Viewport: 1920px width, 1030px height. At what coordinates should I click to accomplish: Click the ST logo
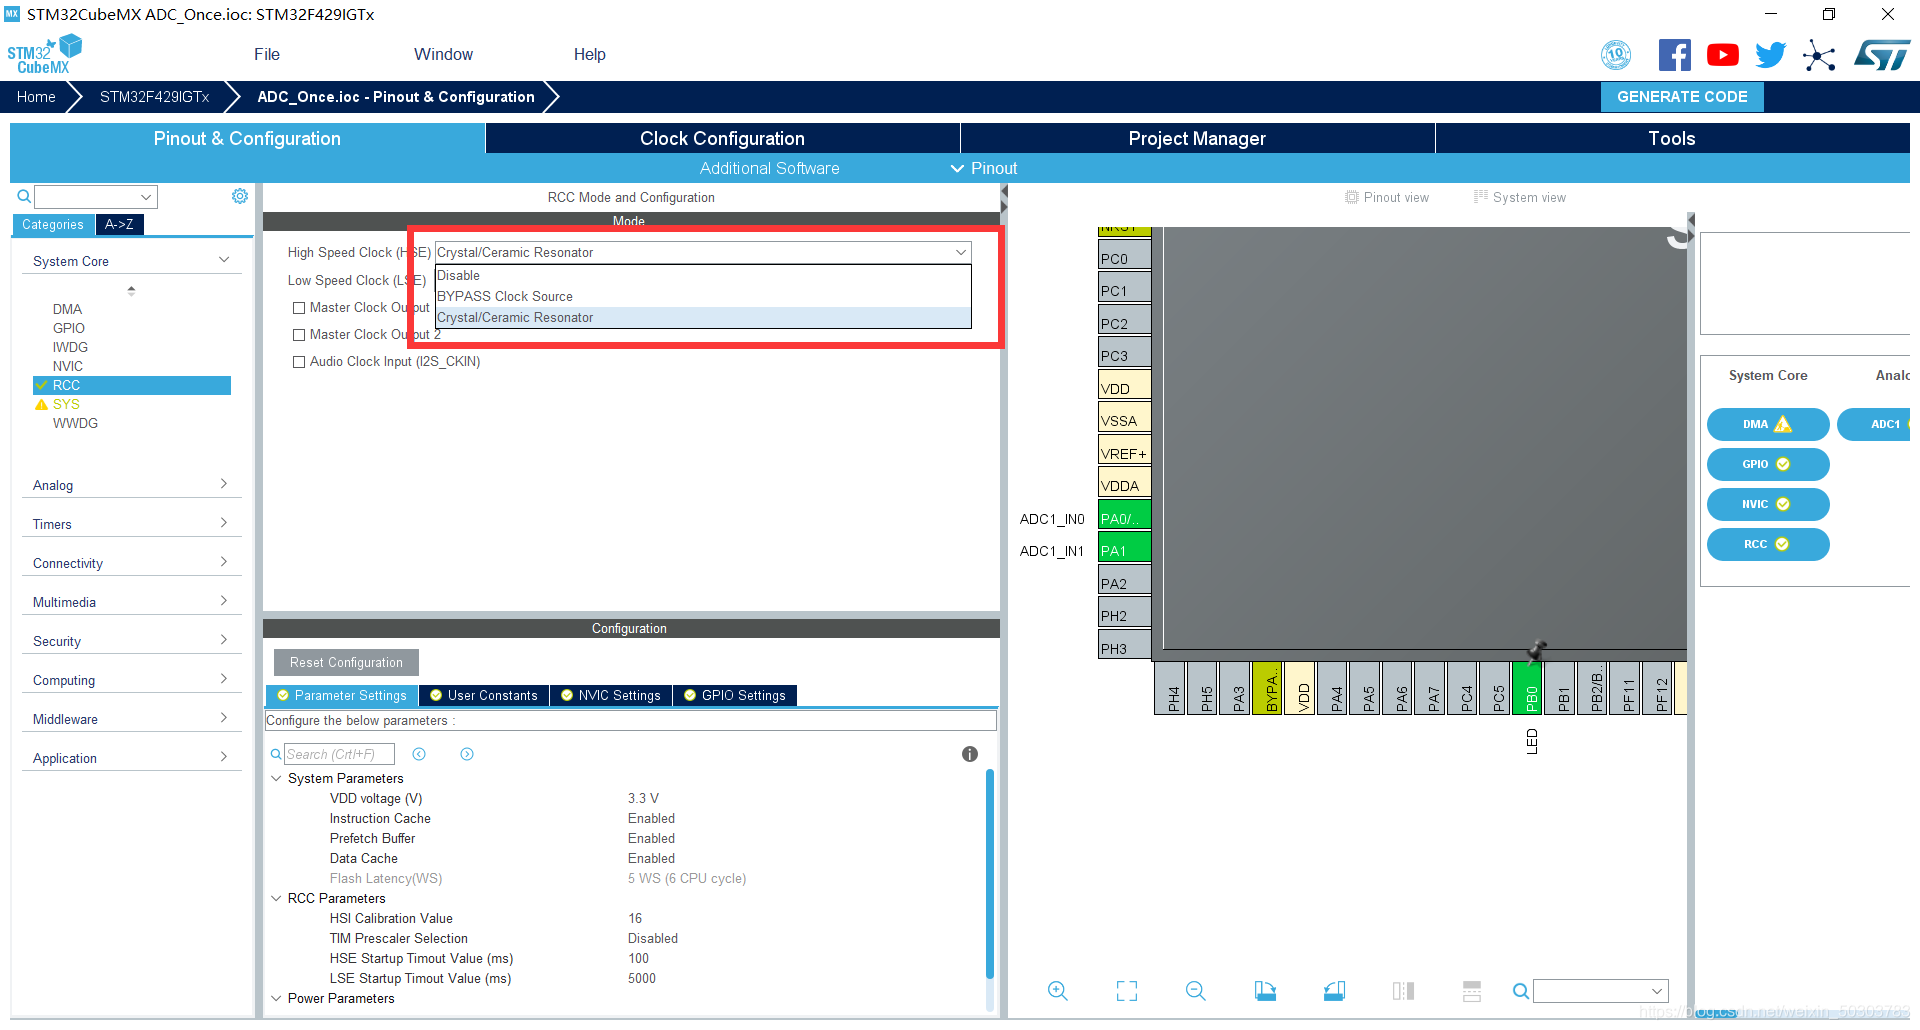pyautogui.click(x=1882, y=55)
